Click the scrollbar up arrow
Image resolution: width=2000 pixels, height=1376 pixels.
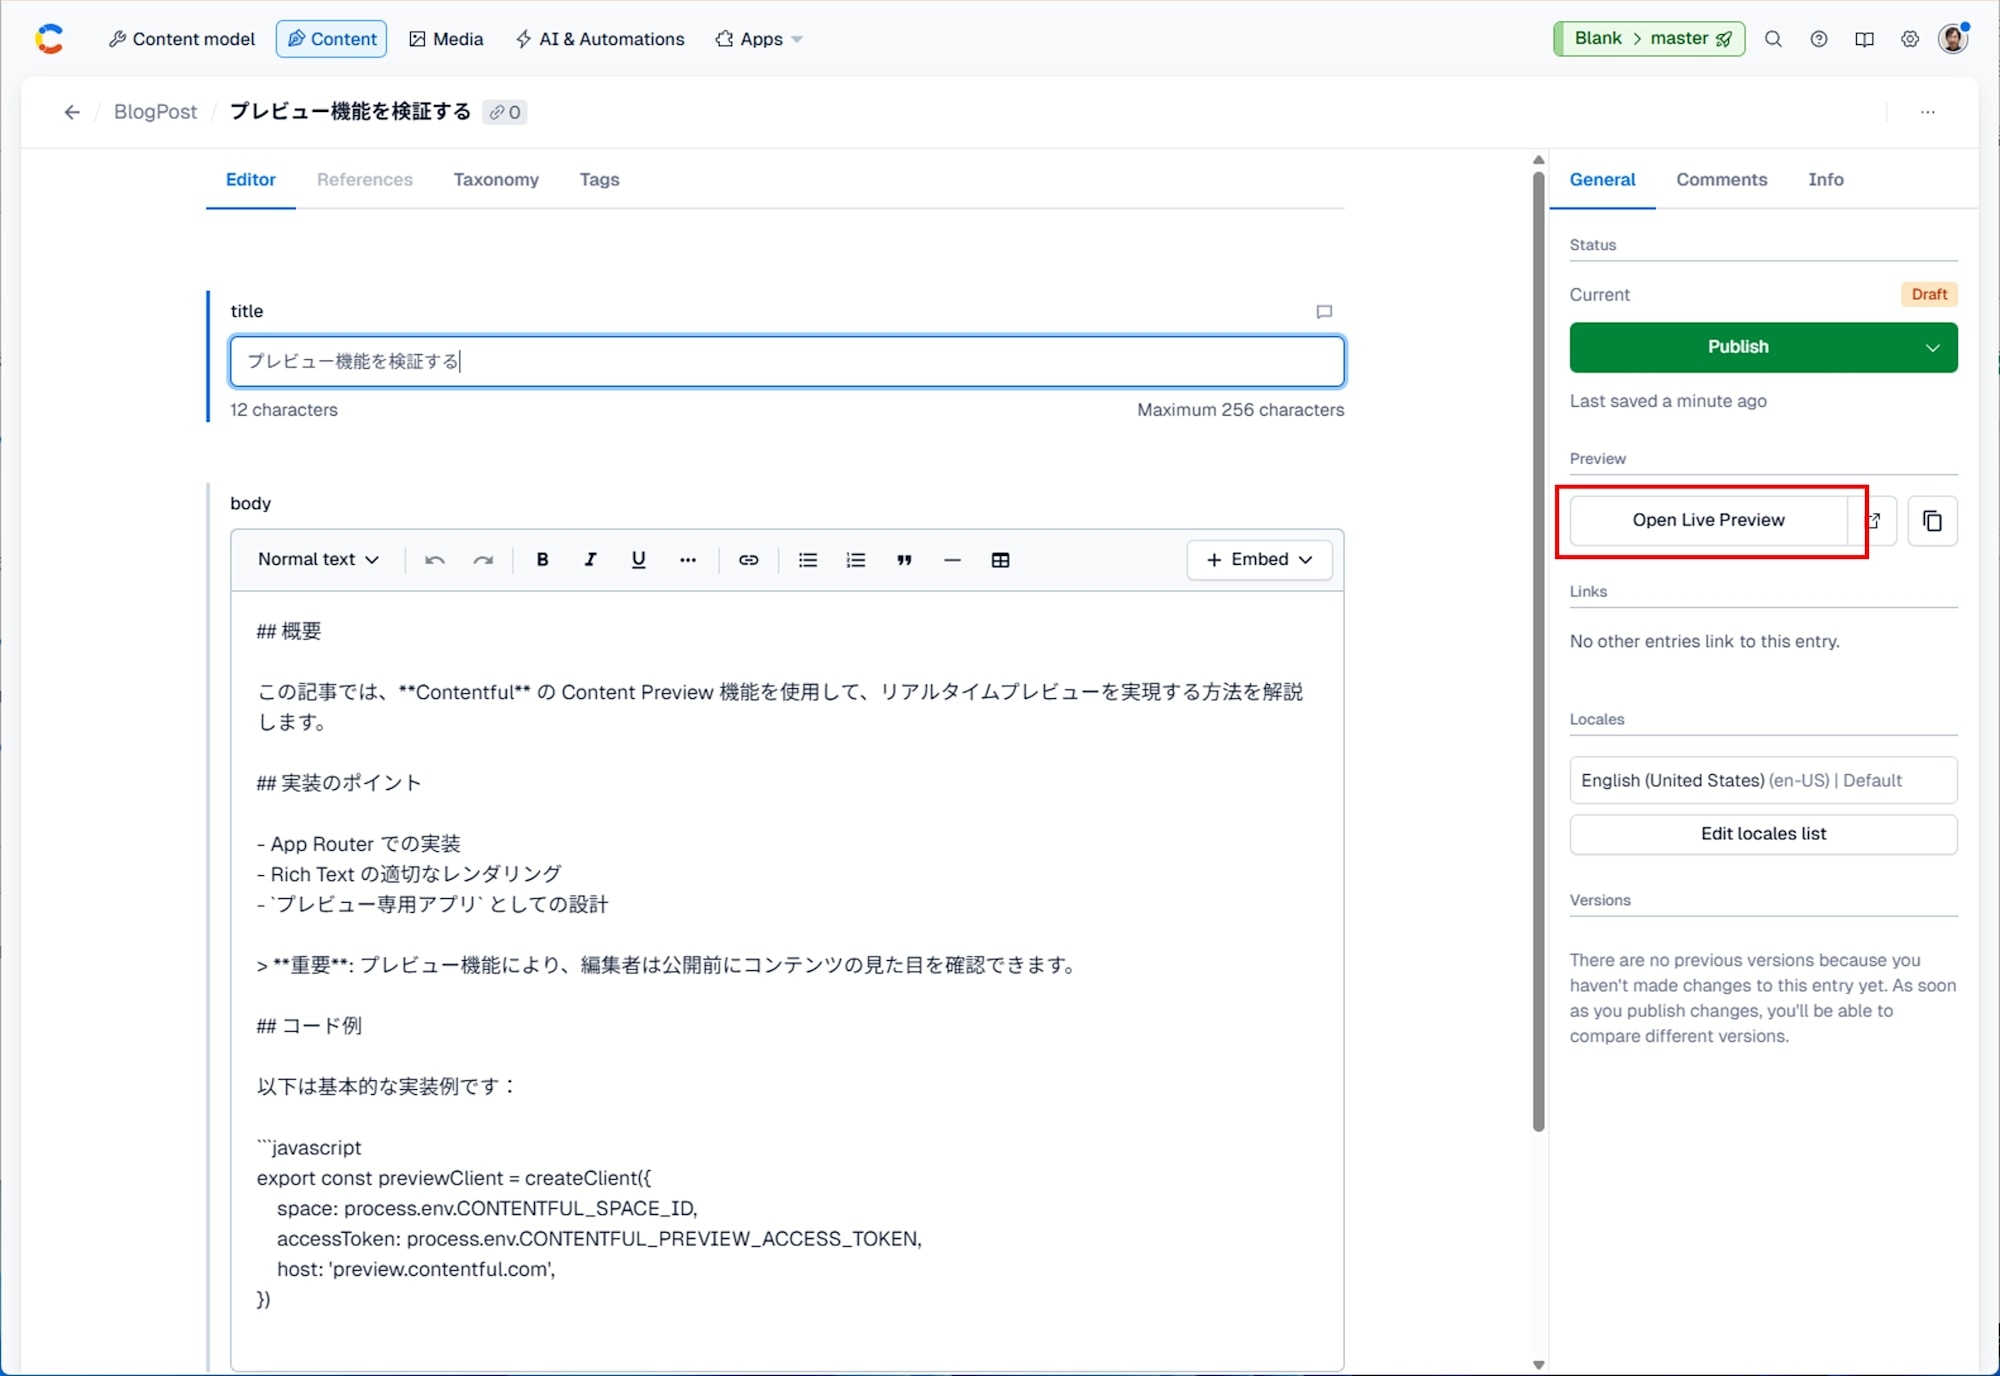(x=1538, y=160)
